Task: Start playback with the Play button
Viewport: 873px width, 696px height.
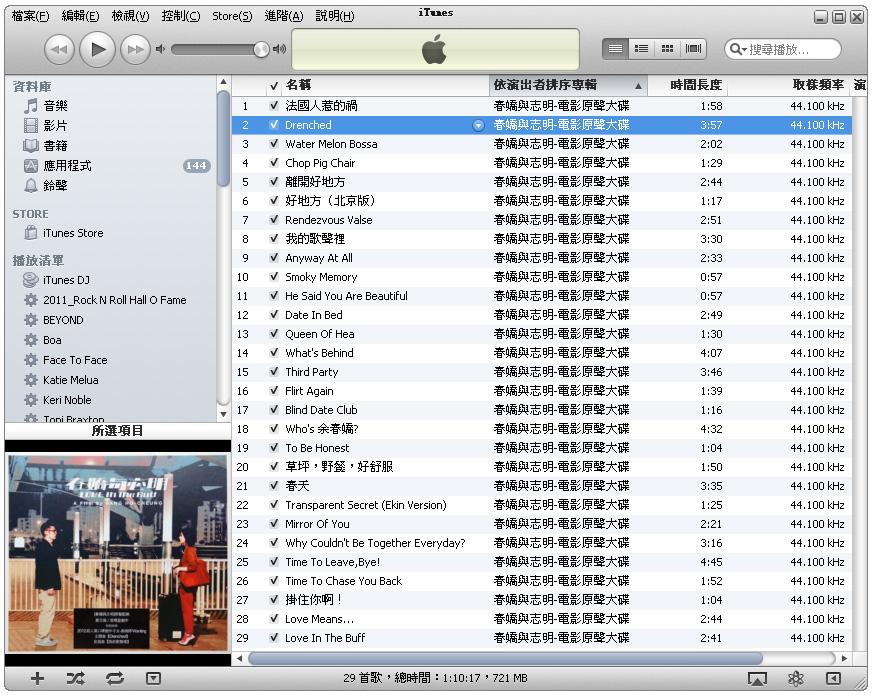Action: click(x=97, y=50)
